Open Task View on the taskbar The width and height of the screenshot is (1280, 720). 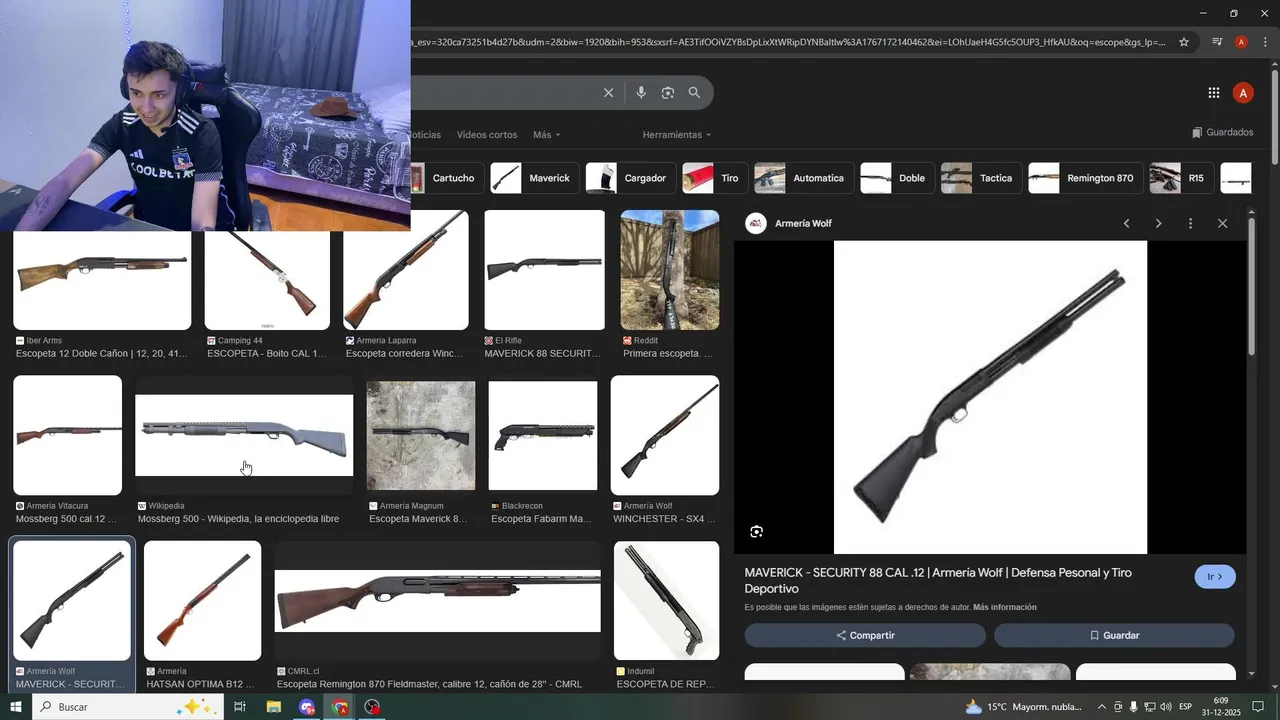click(x=240, y=707)
